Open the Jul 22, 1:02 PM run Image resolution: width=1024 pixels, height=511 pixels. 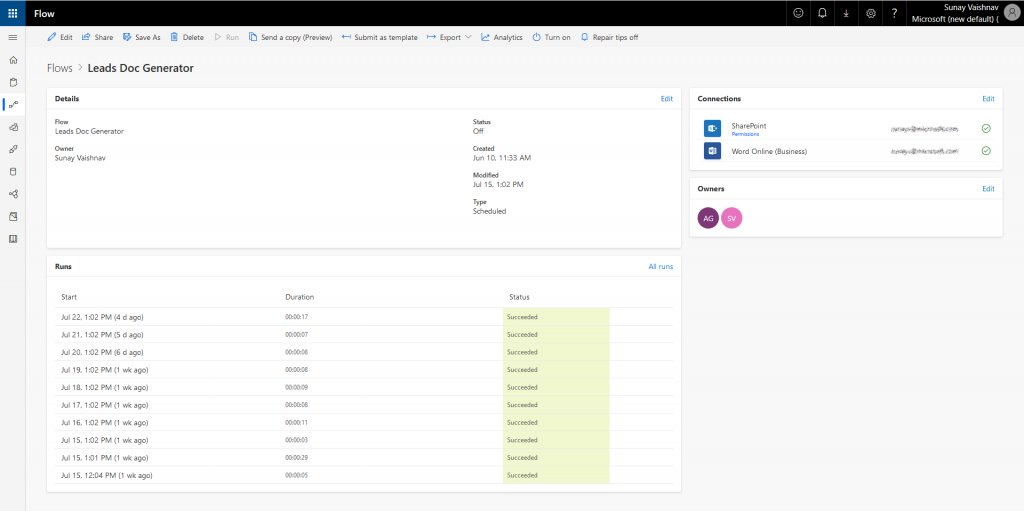click(101, 316)
